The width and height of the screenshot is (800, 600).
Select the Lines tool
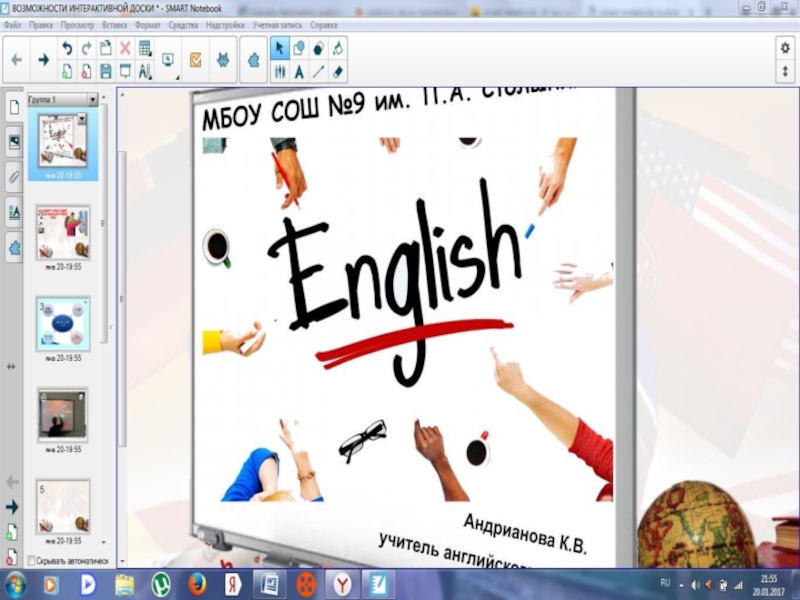(x=318, y=71)
